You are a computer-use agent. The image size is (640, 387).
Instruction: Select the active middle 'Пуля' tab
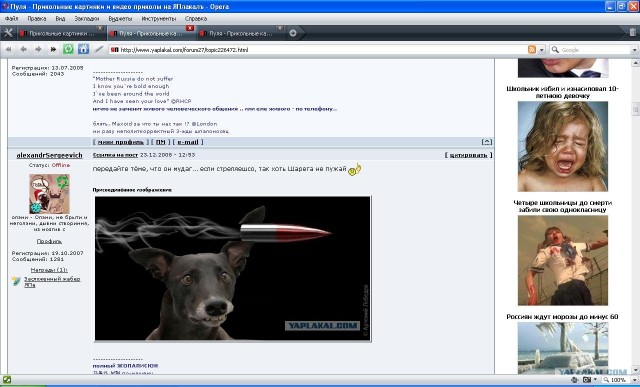pyautogui.click(x=151, y=33)
